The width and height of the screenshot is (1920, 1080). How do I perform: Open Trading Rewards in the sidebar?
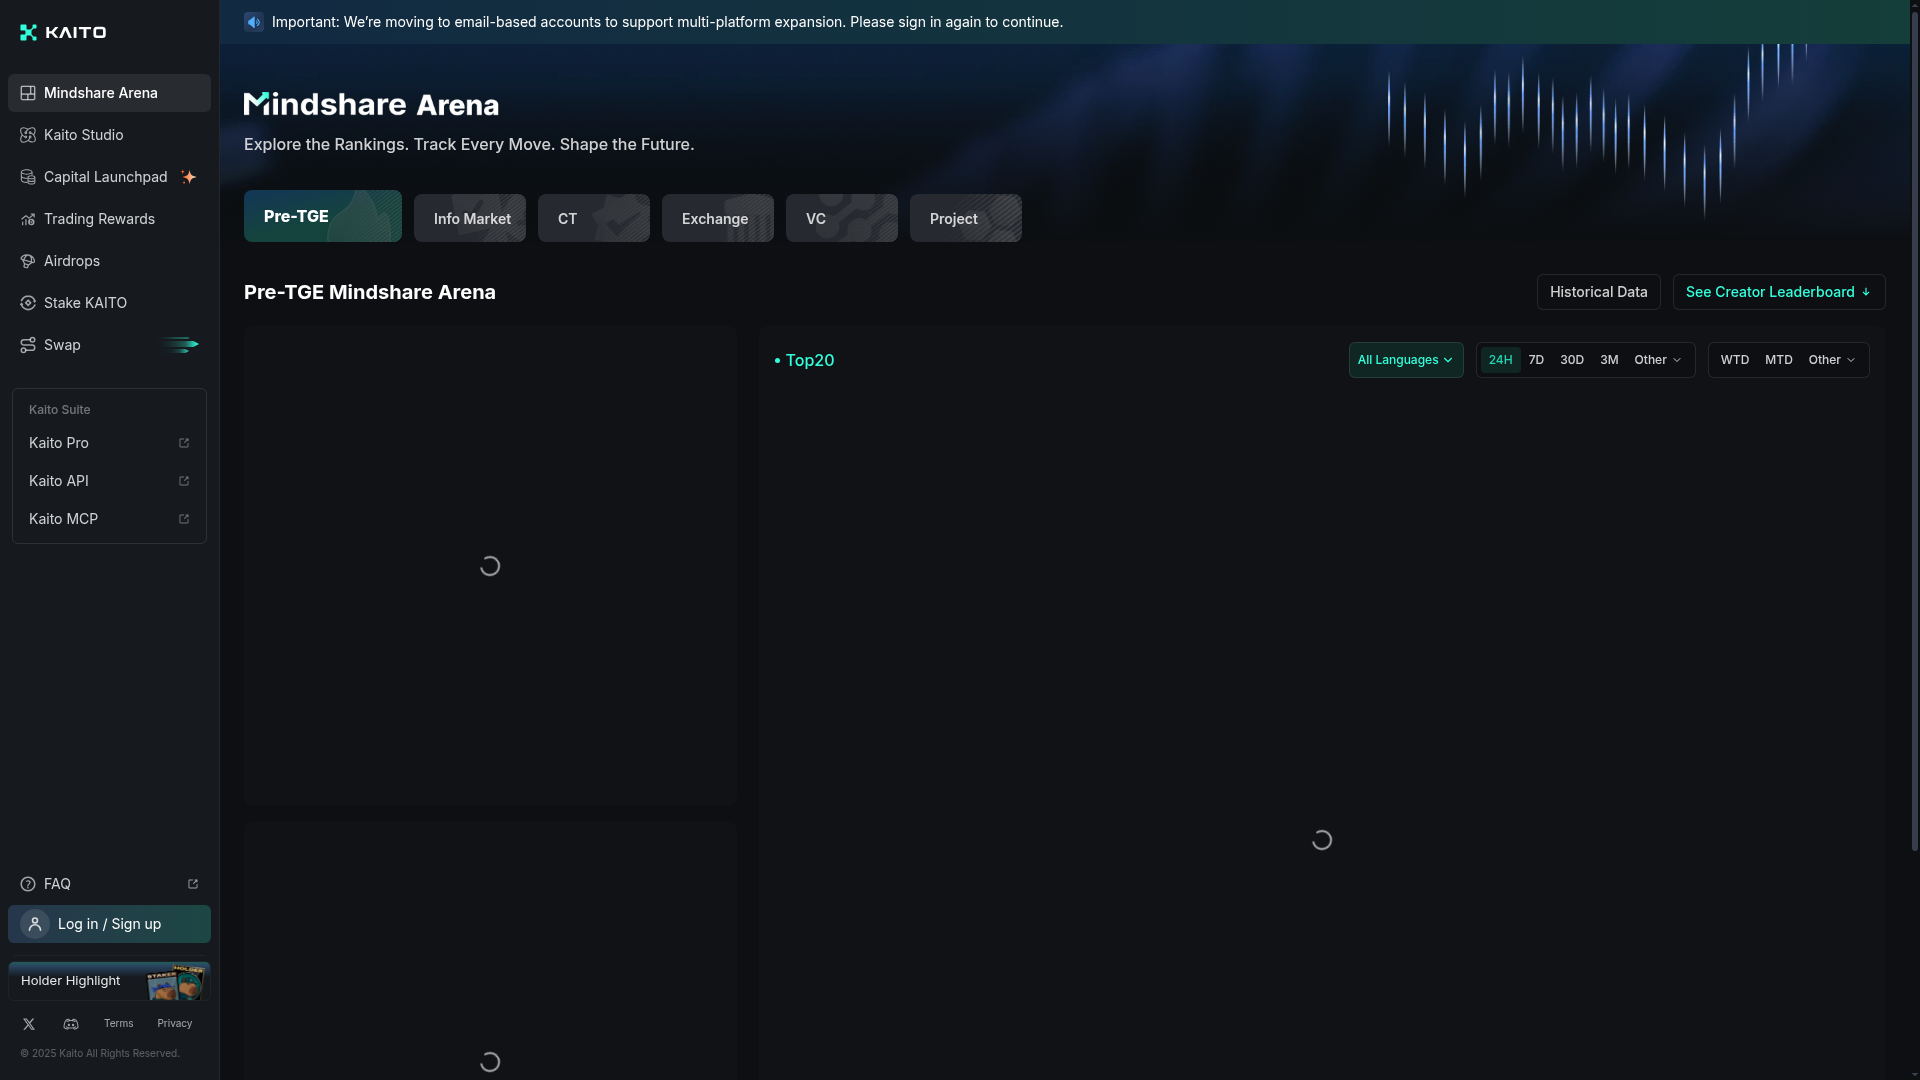pos(109,219)
